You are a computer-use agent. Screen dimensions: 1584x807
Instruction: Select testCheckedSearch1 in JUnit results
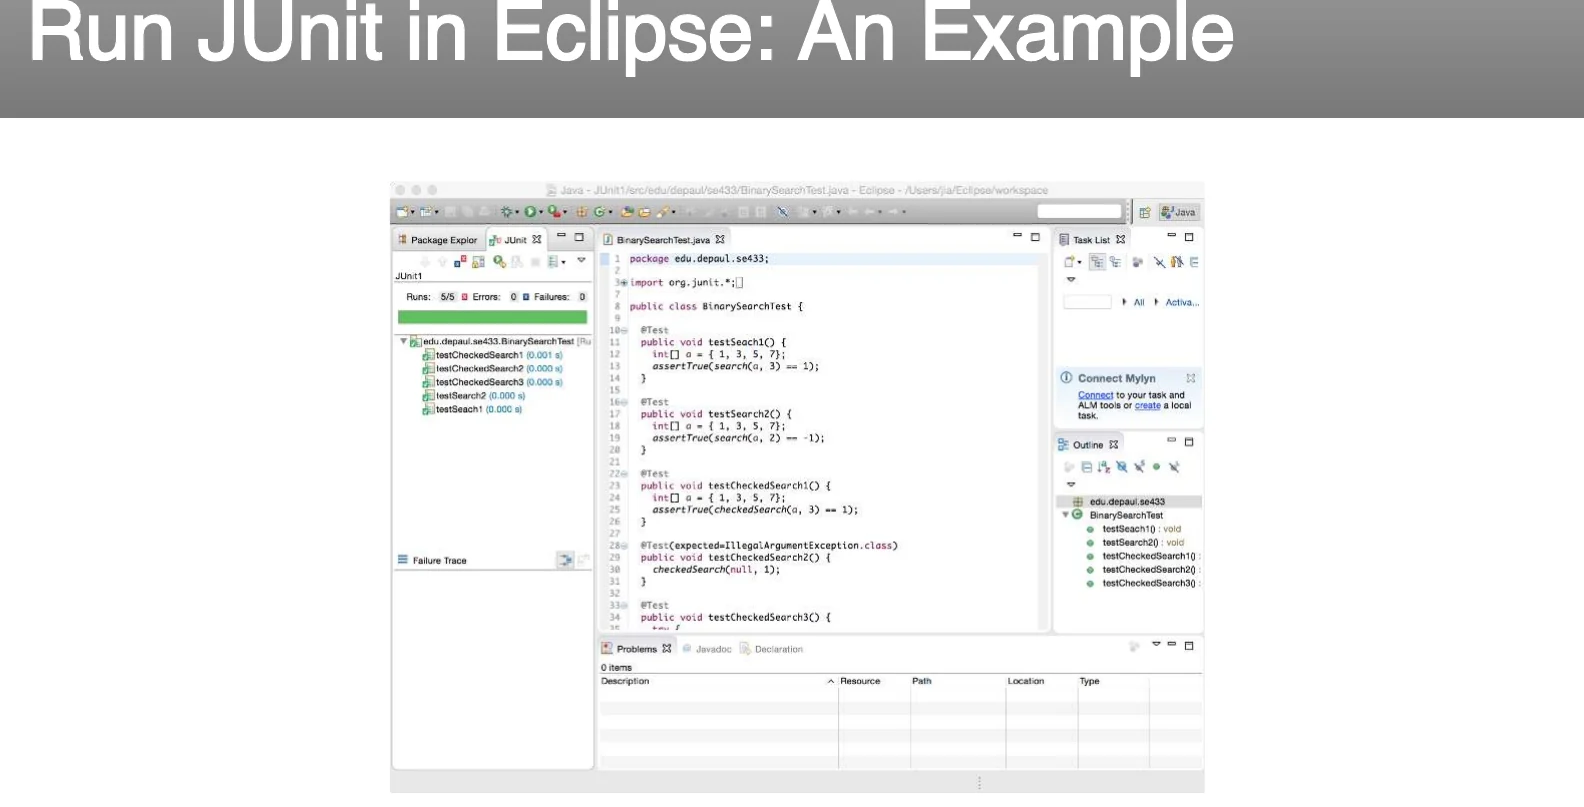(x=492, y=355)
